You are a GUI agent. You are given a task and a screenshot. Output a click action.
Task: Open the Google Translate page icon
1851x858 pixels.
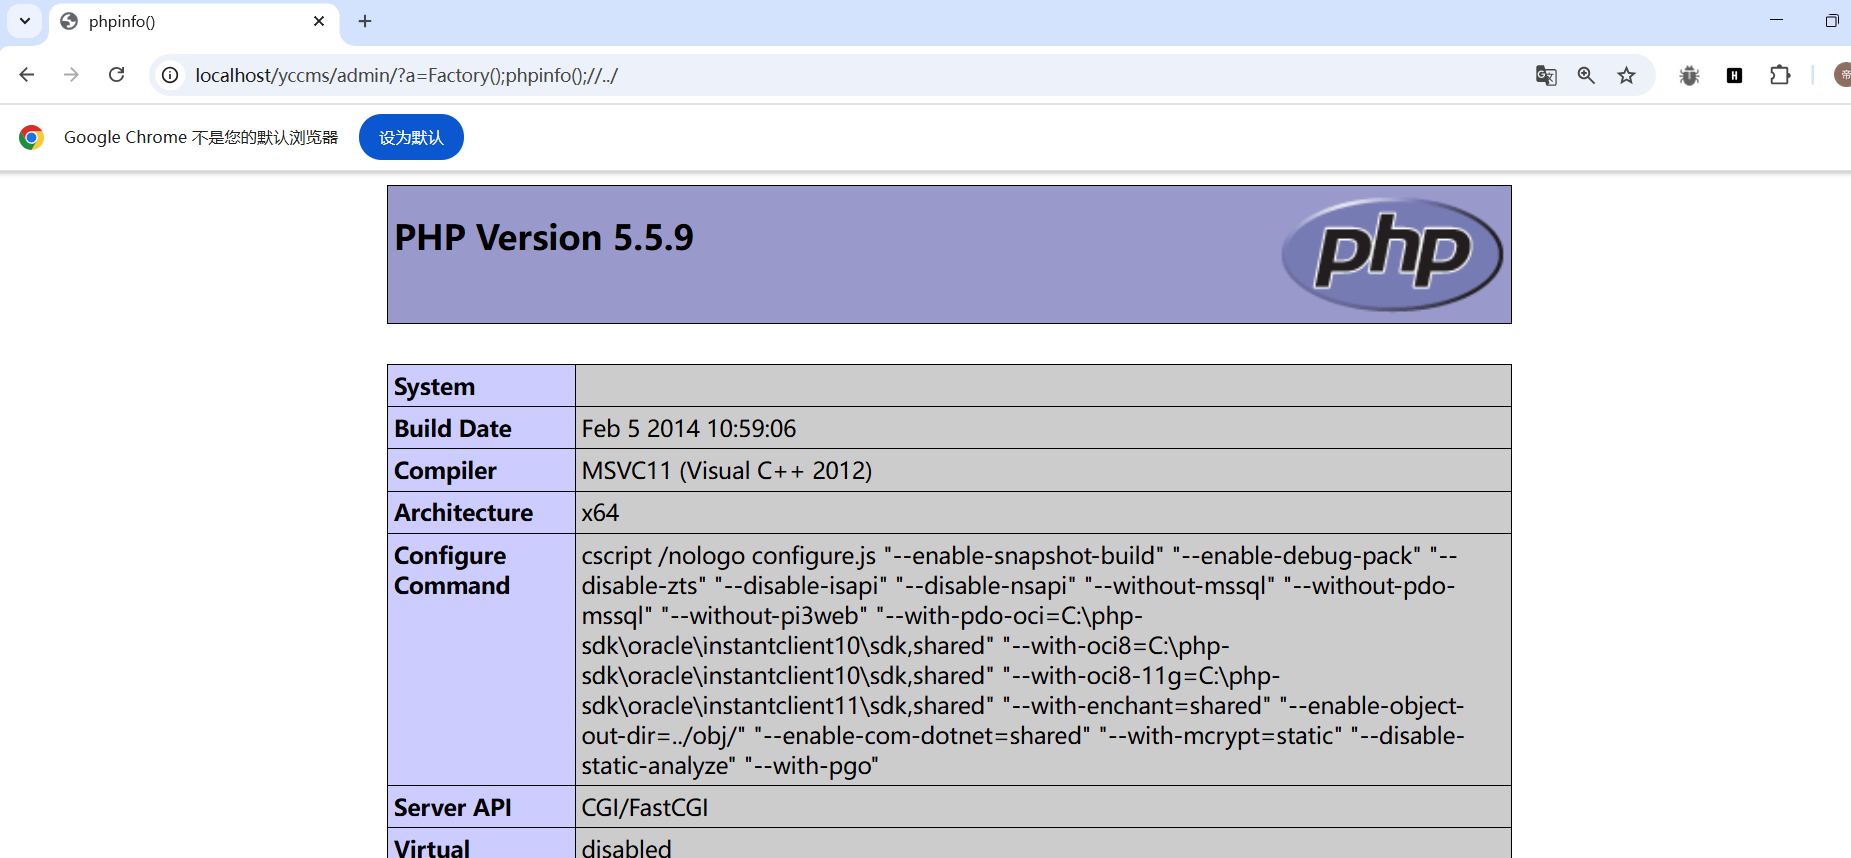point(1546,75)
